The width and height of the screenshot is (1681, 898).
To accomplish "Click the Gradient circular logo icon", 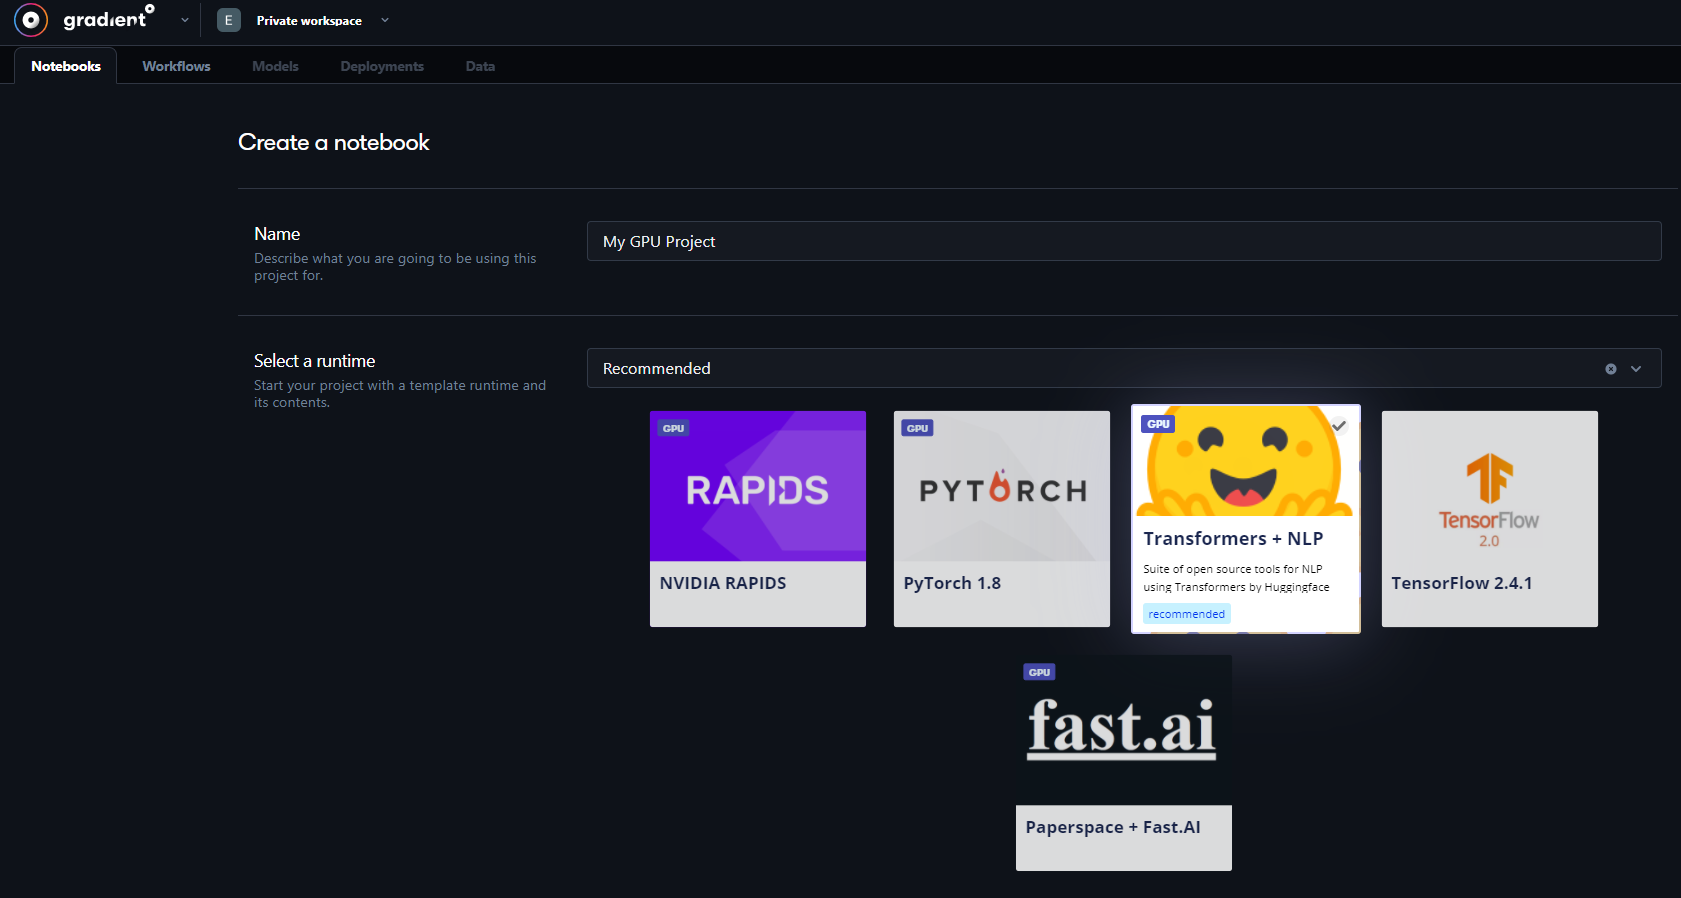I will 31,20.
